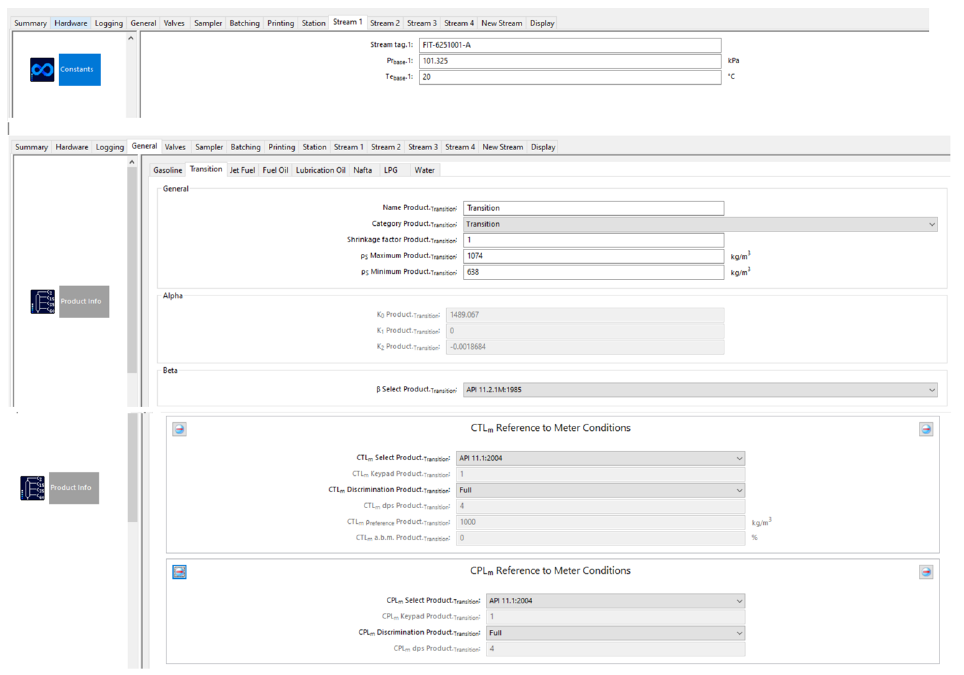Open the Gasoline product tab
Image resolution: width=964 pixels, height=675 pixels.
[x=167, y=170]
